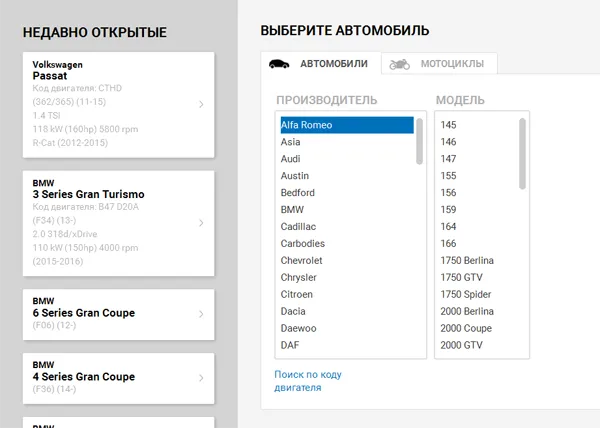Viewport: 600px width, 428px height.
Task: Click the chevron on 4 Series Gran Coupe
Action: coord(201,378)
